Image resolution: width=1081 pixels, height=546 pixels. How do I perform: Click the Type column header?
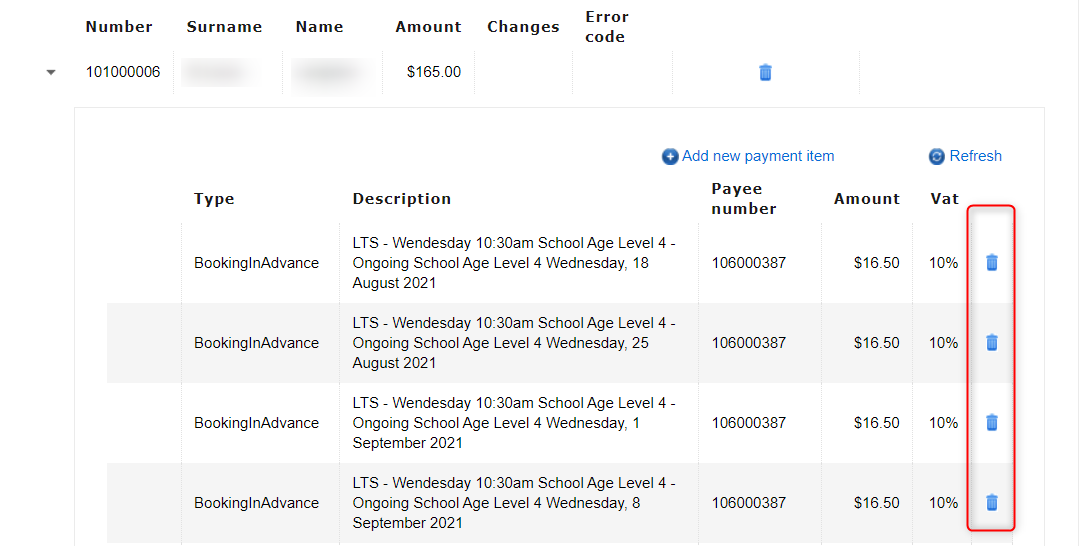click(214, 199)
